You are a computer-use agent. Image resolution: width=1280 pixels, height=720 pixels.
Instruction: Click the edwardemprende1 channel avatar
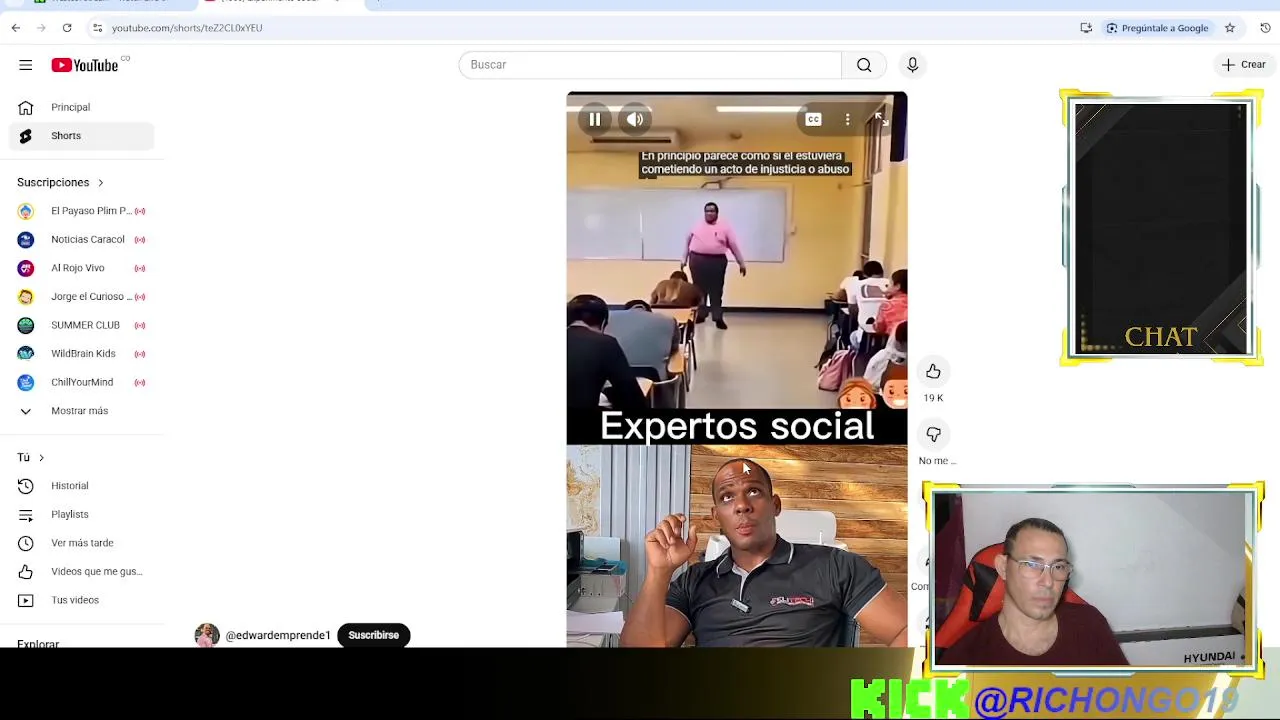click(207, 635)
